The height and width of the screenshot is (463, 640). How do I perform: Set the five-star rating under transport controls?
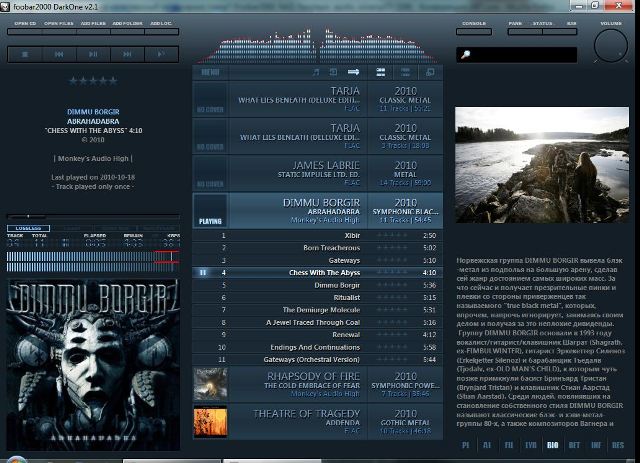(93, 81)
